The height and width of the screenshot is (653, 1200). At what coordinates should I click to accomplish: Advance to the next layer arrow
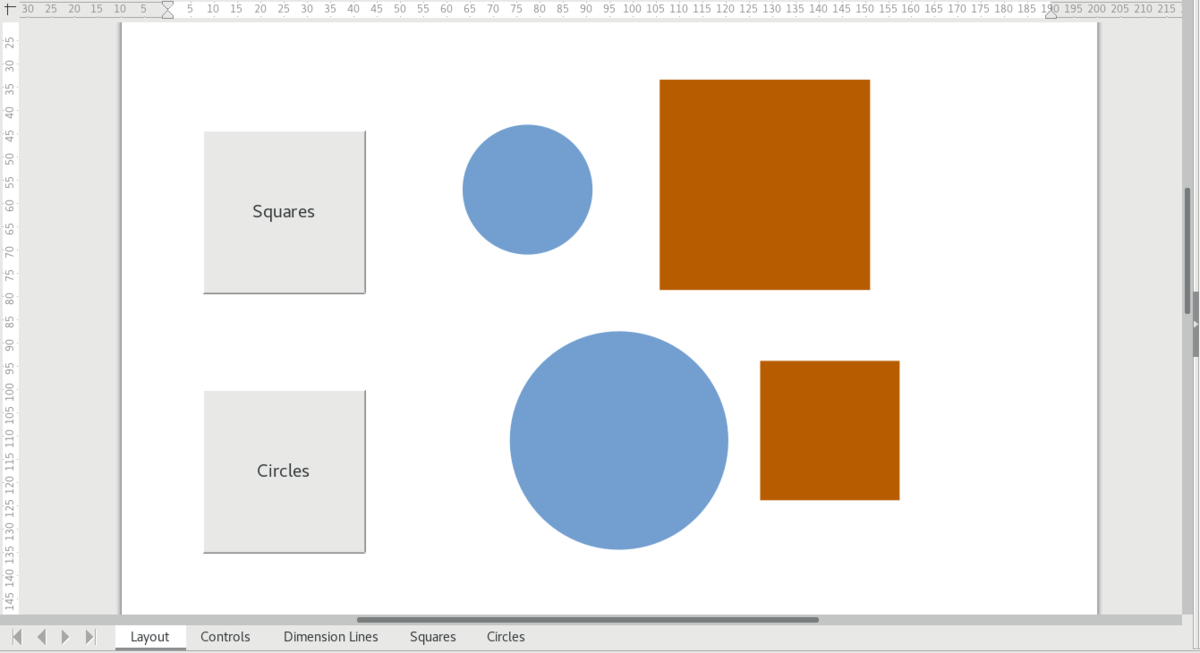[x=65, y=636]
